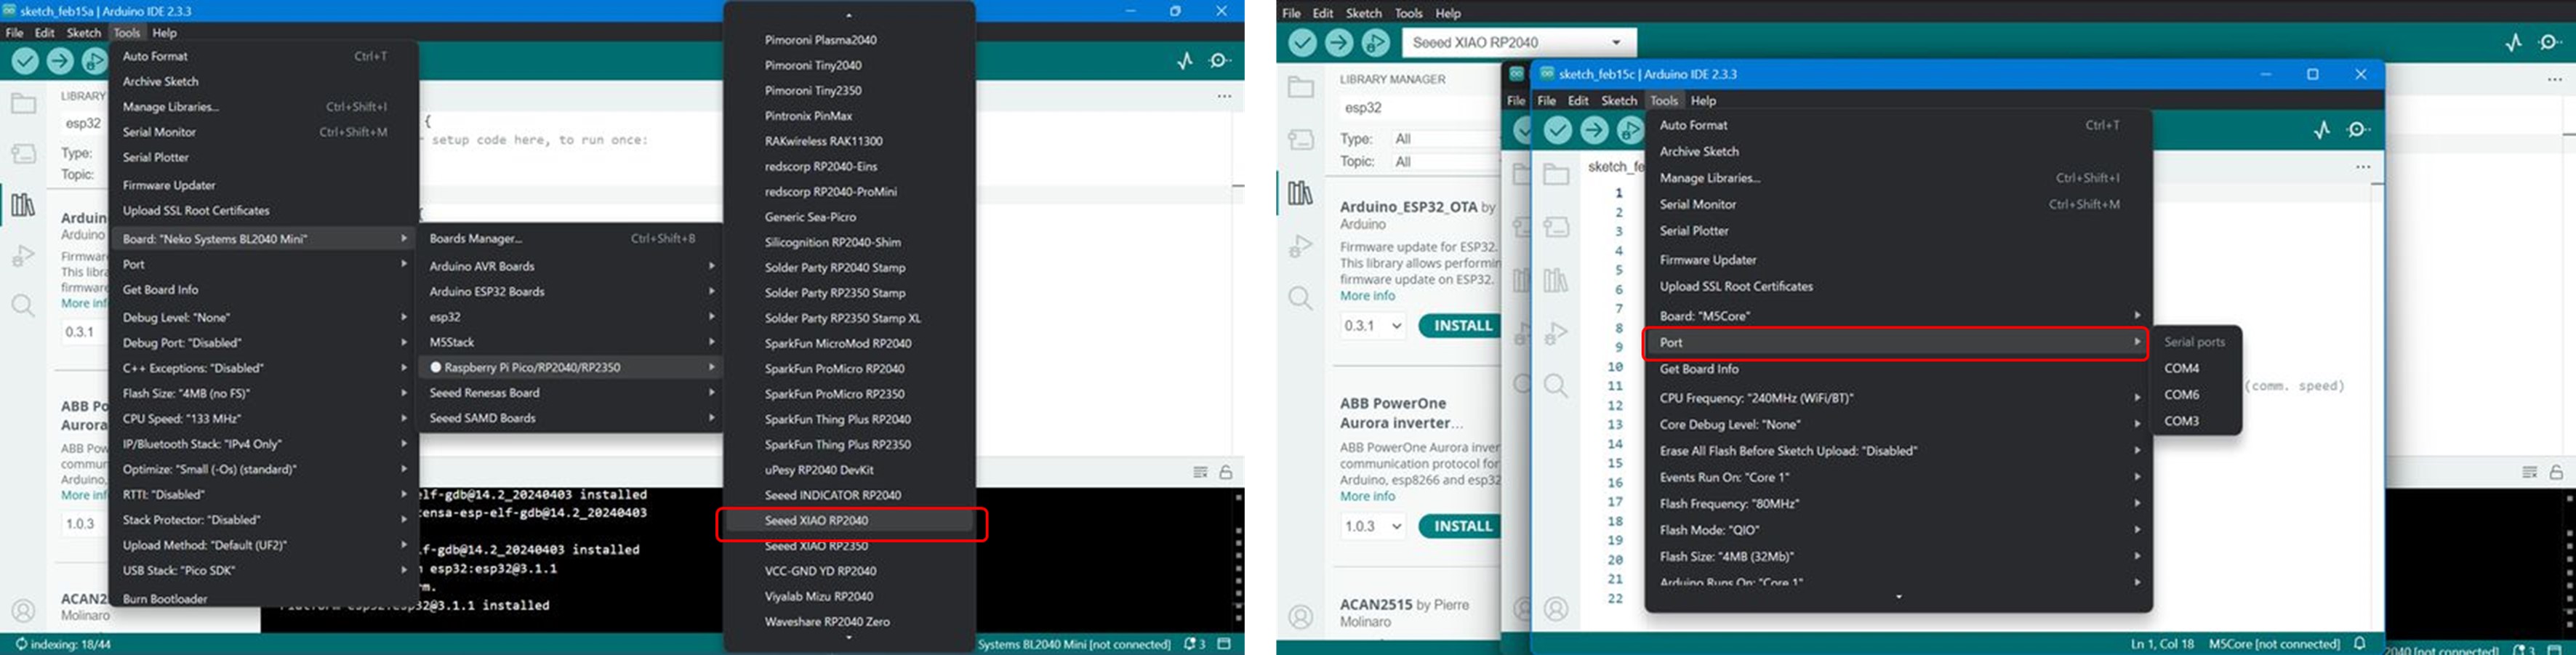Click Upload arrow icon in sketch_feb15c window

click(x=1594, y=130)
